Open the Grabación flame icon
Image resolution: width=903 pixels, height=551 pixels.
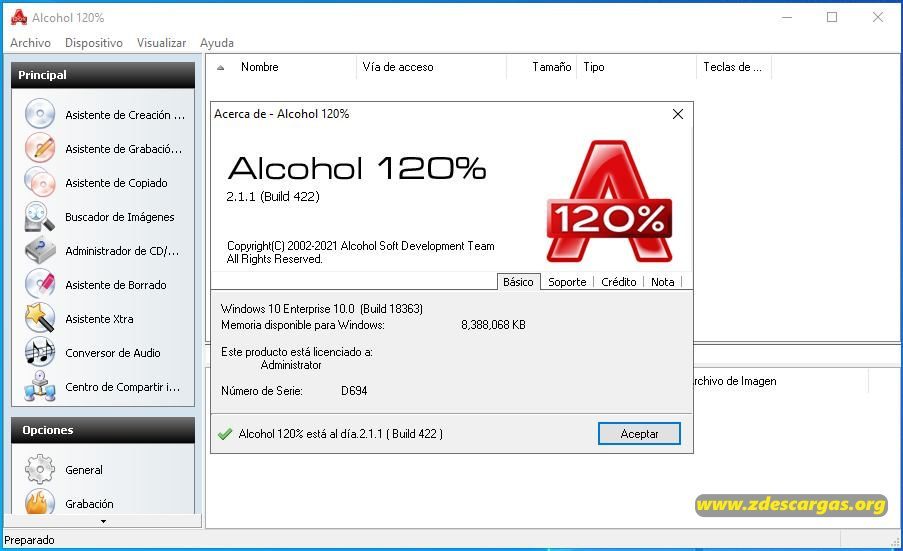click(x=40, y=502)
